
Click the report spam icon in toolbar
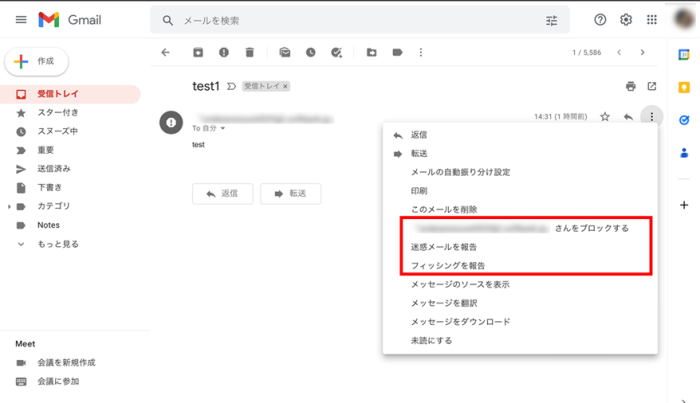click(x=224, y=52)
